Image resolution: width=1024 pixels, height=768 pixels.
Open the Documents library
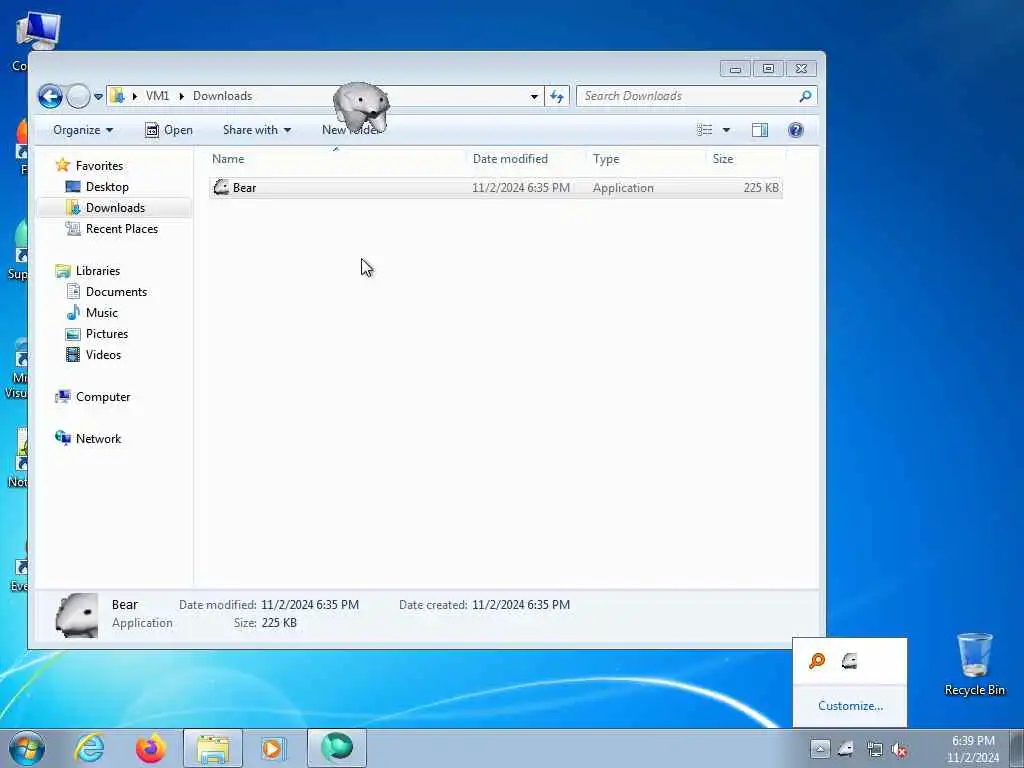(x=116, y=292)
